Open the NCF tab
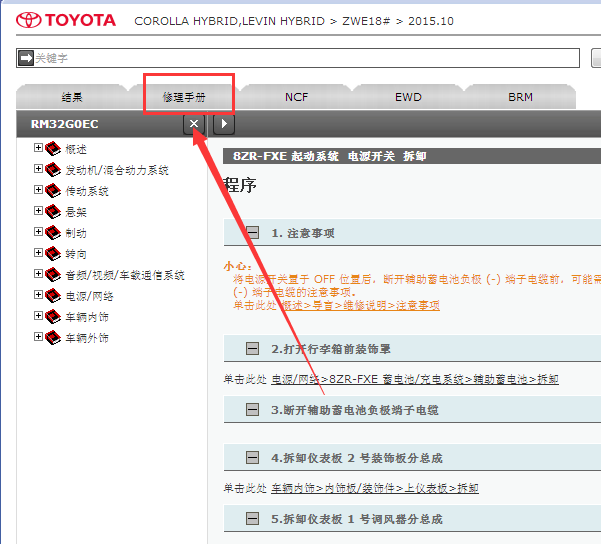The image size is (601, 544). [x=296, y=97]
